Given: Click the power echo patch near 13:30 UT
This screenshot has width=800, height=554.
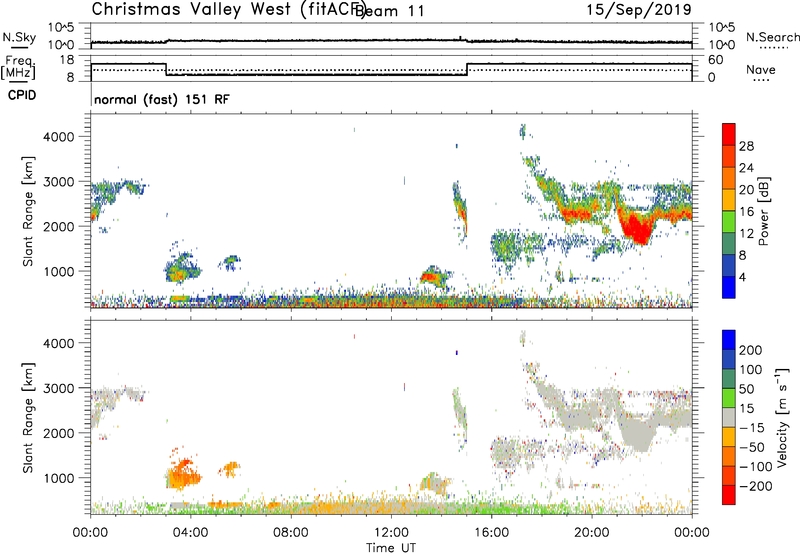Looking at the screenshot, I should 434,277.
